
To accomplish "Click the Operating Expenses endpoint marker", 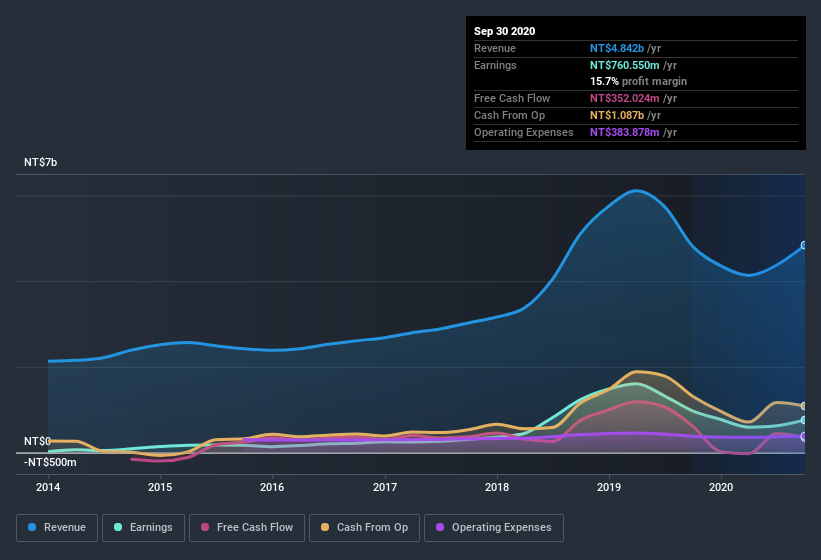I will (x=804, y=436).
